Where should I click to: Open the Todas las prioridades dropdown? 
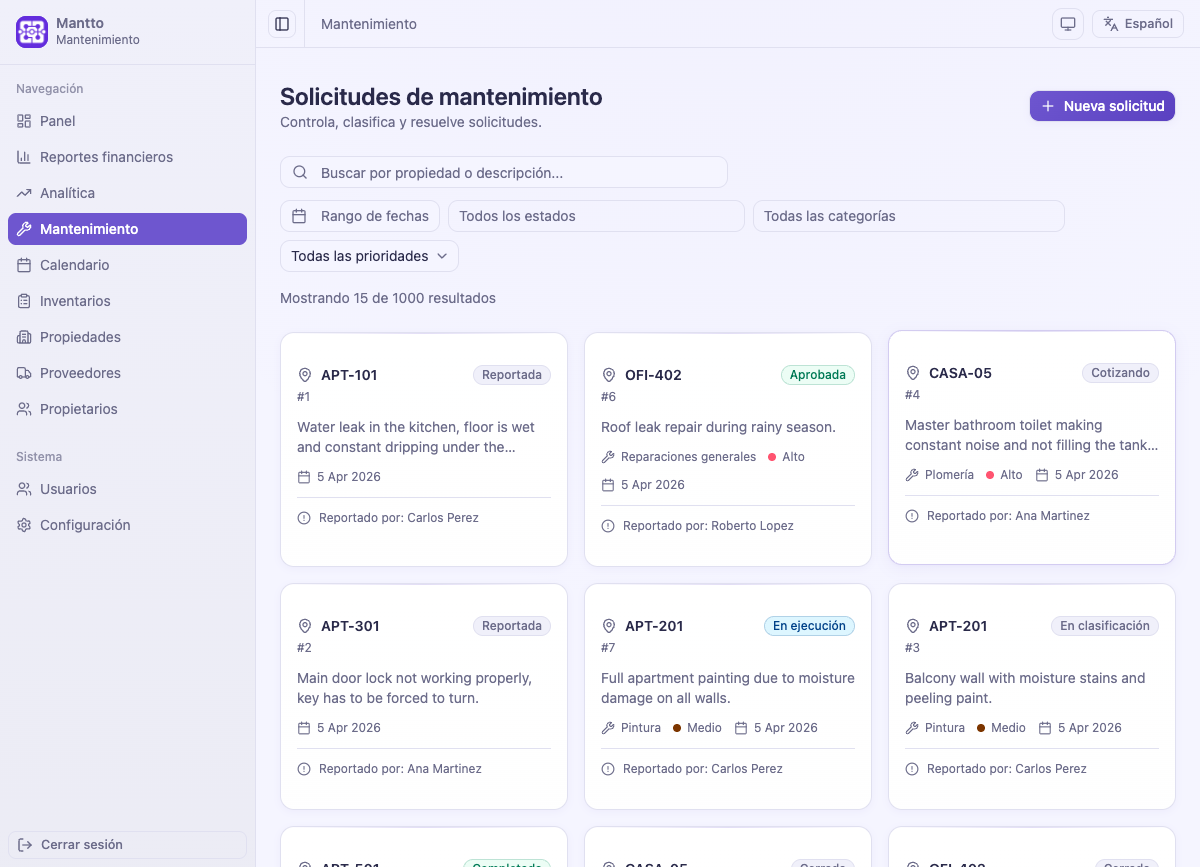(368, 256)
